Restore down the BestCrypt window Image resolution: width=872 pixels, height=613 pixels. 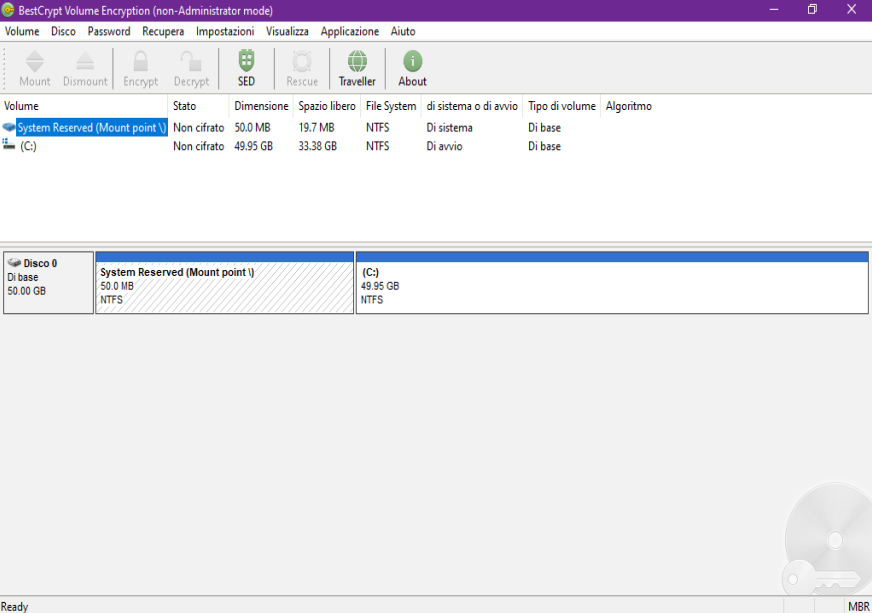(812, 9)
